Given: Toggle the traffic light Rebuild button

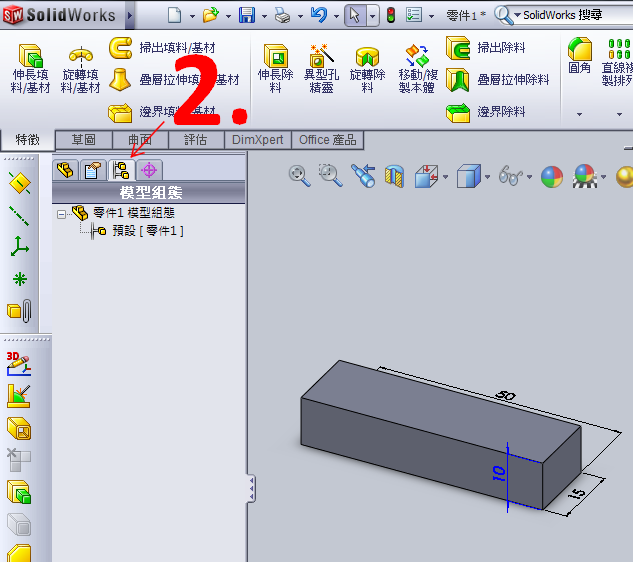Looking at the screenshot, I should click(391, 16).
